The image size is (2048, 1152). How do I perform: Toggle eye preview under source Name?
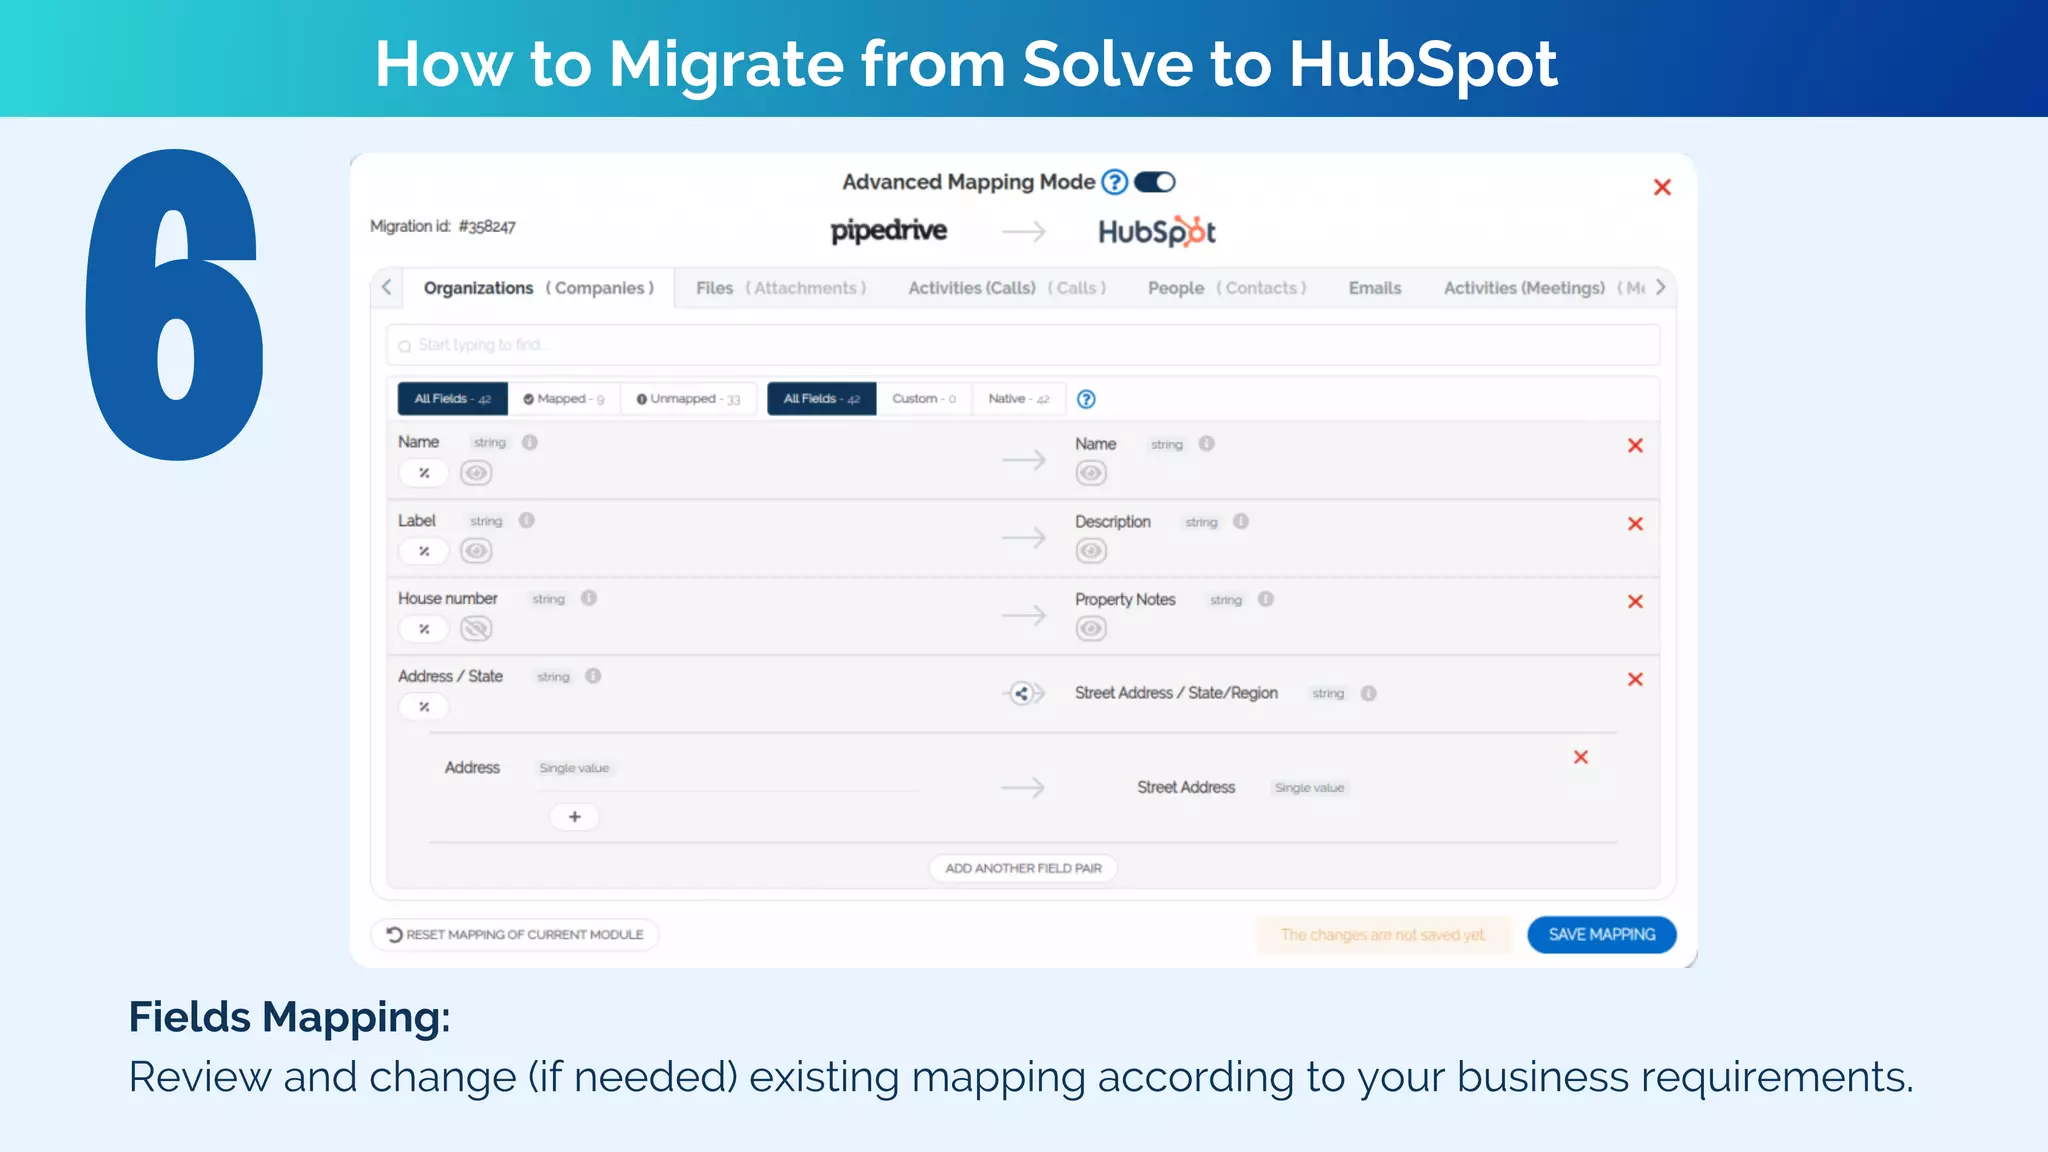coord(476,473)
